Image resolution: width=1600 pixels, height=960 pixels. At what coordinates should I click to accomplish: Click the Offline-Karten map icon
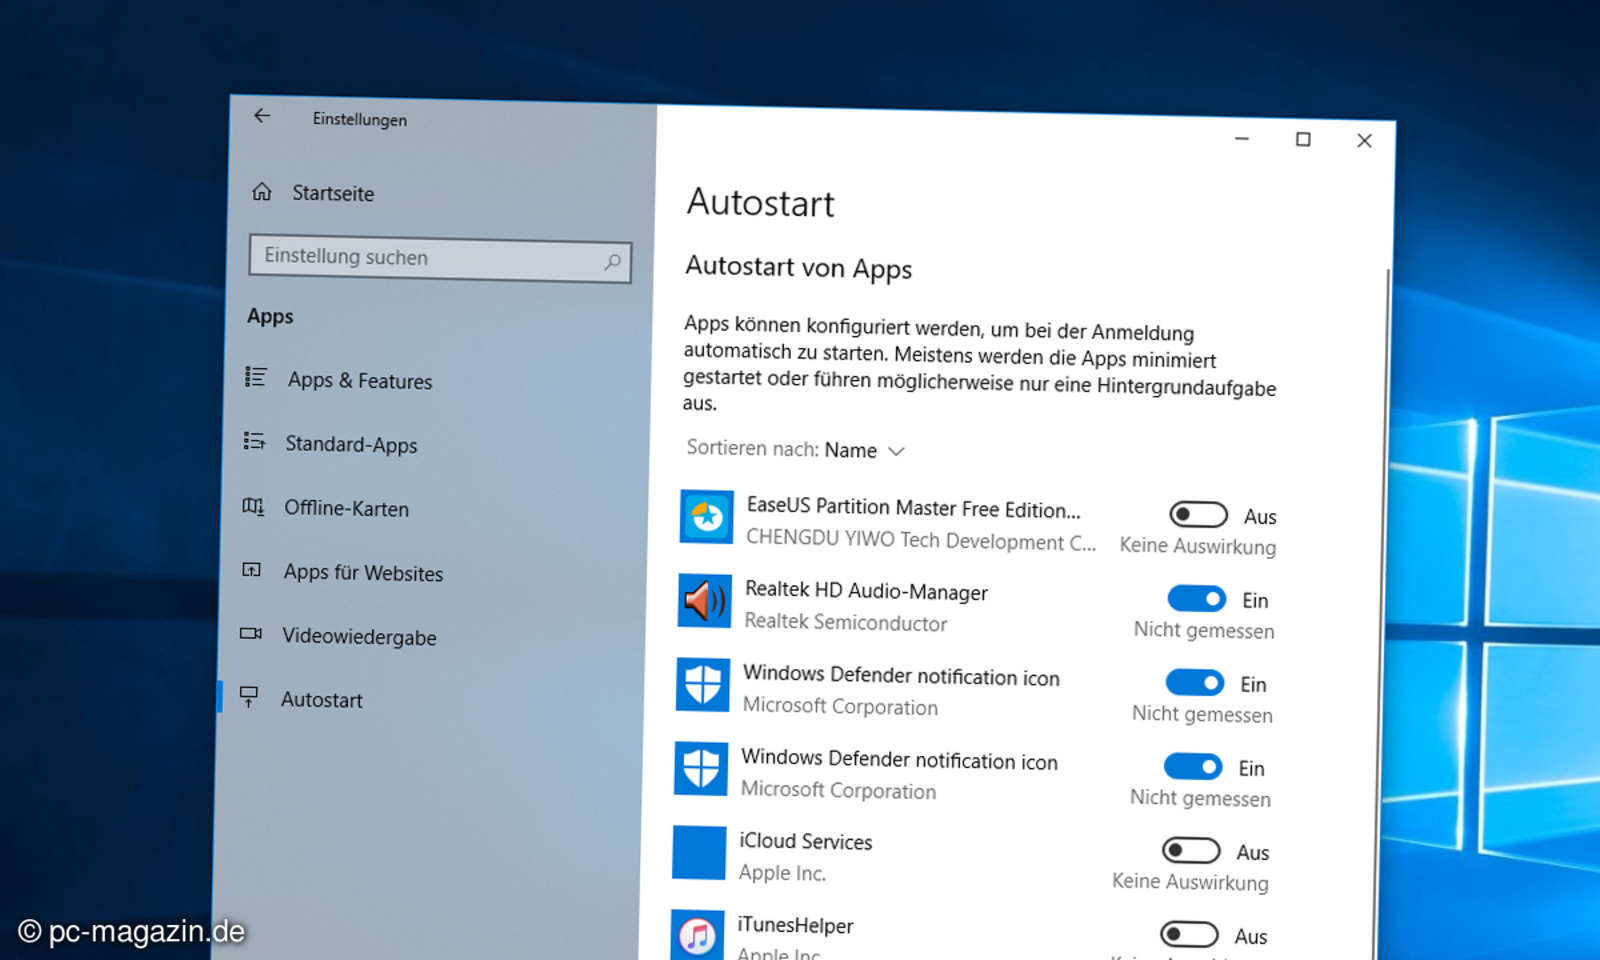(252, 505)
